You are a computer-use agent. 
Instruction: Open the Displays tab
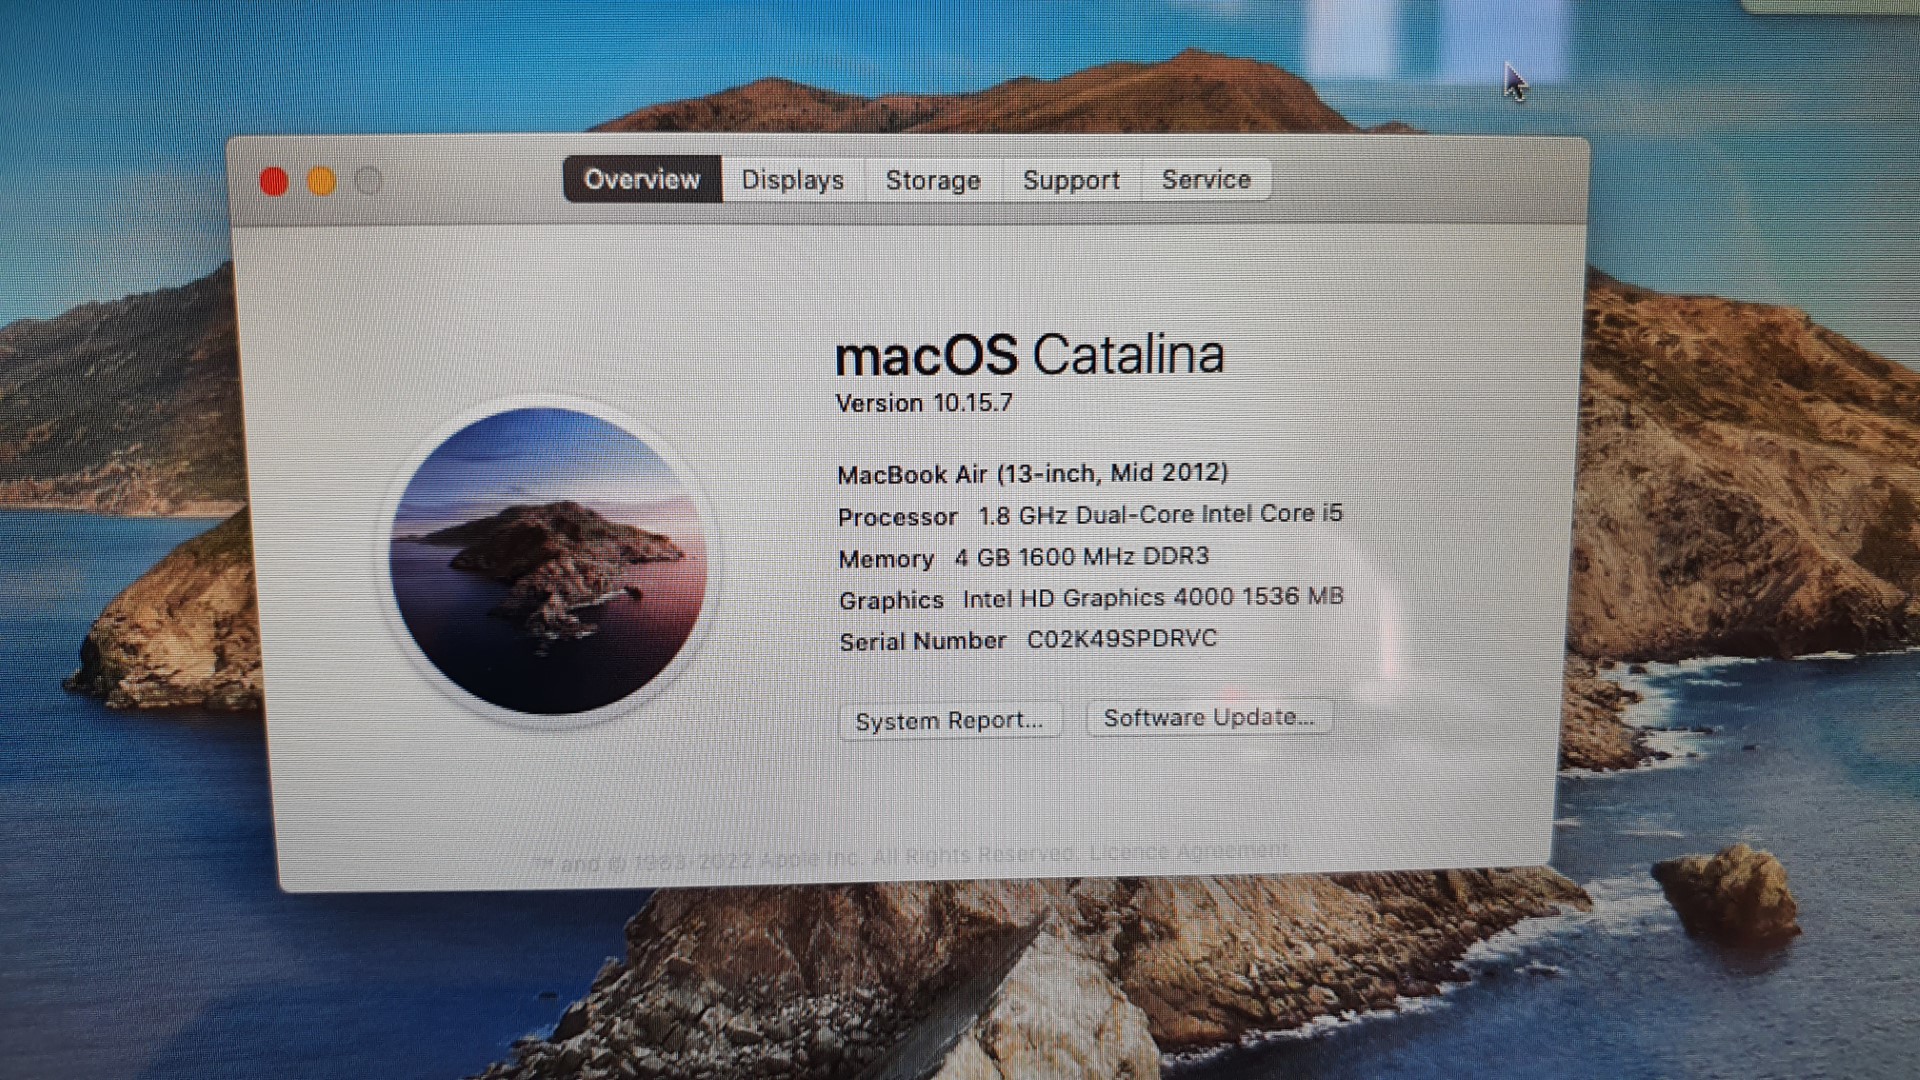pyautogui.click(x=793, y=180)
